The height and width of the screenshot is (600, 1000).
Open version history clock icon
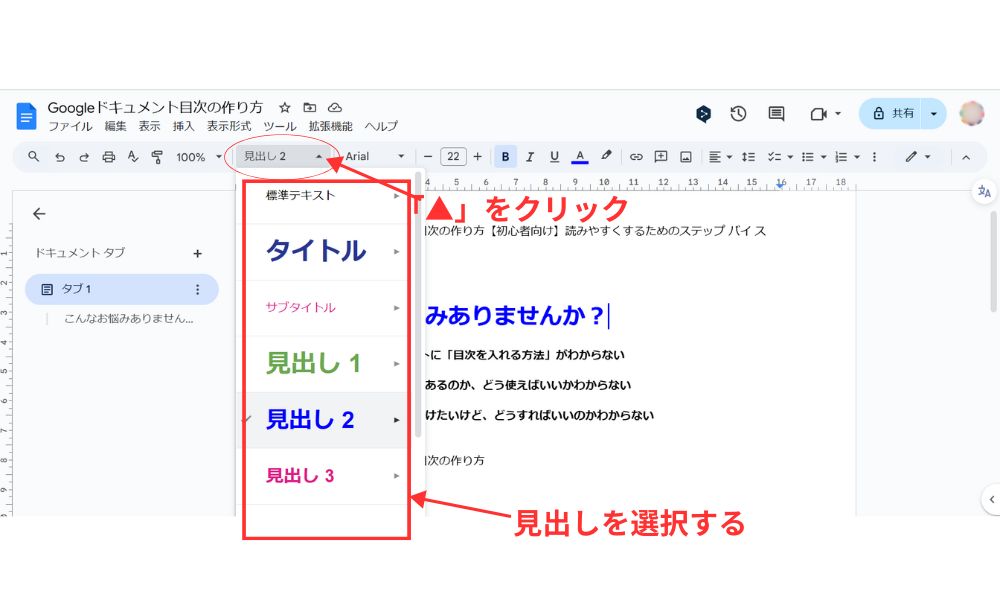(738, 113)
